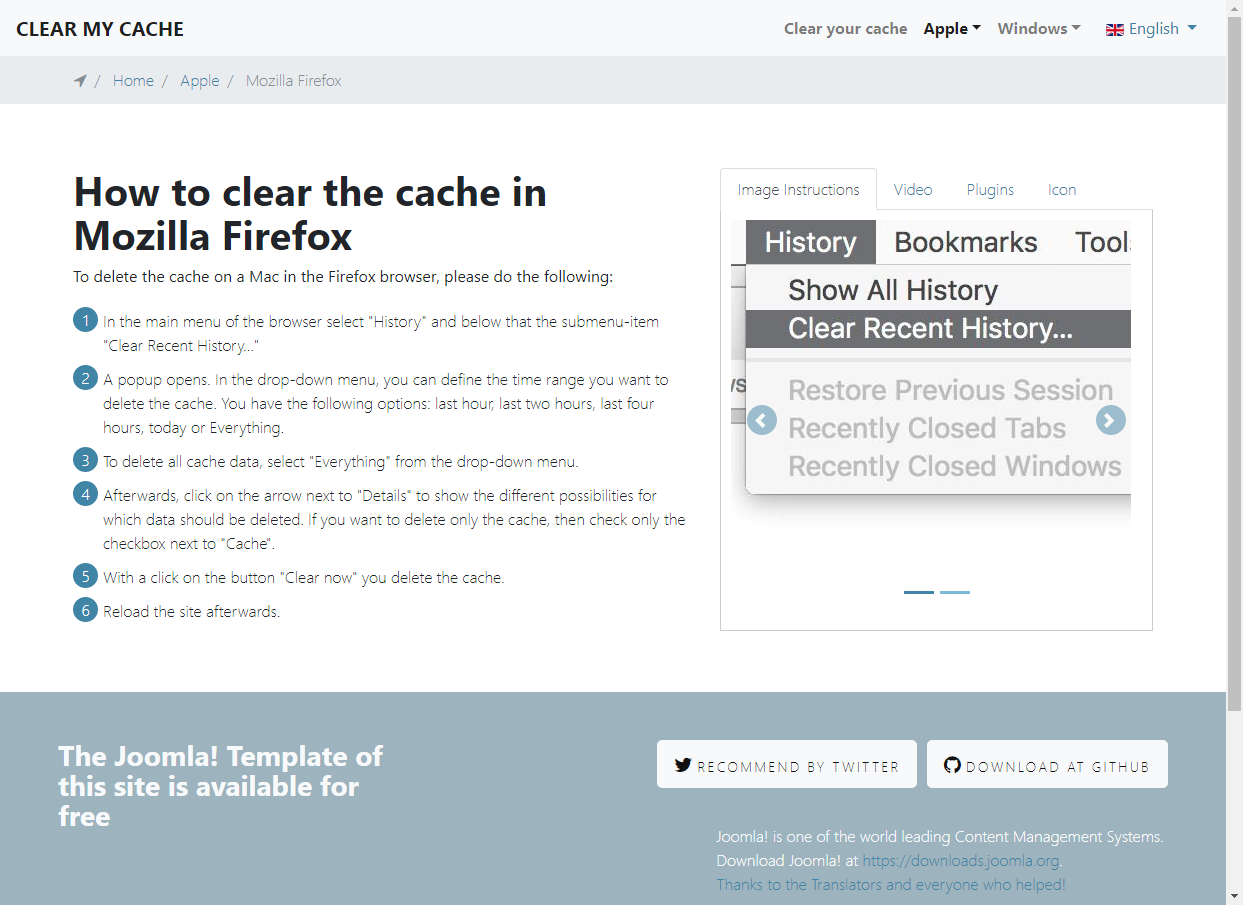
Task: Switch to the Image Instructions tab
Action: point(798,190)
